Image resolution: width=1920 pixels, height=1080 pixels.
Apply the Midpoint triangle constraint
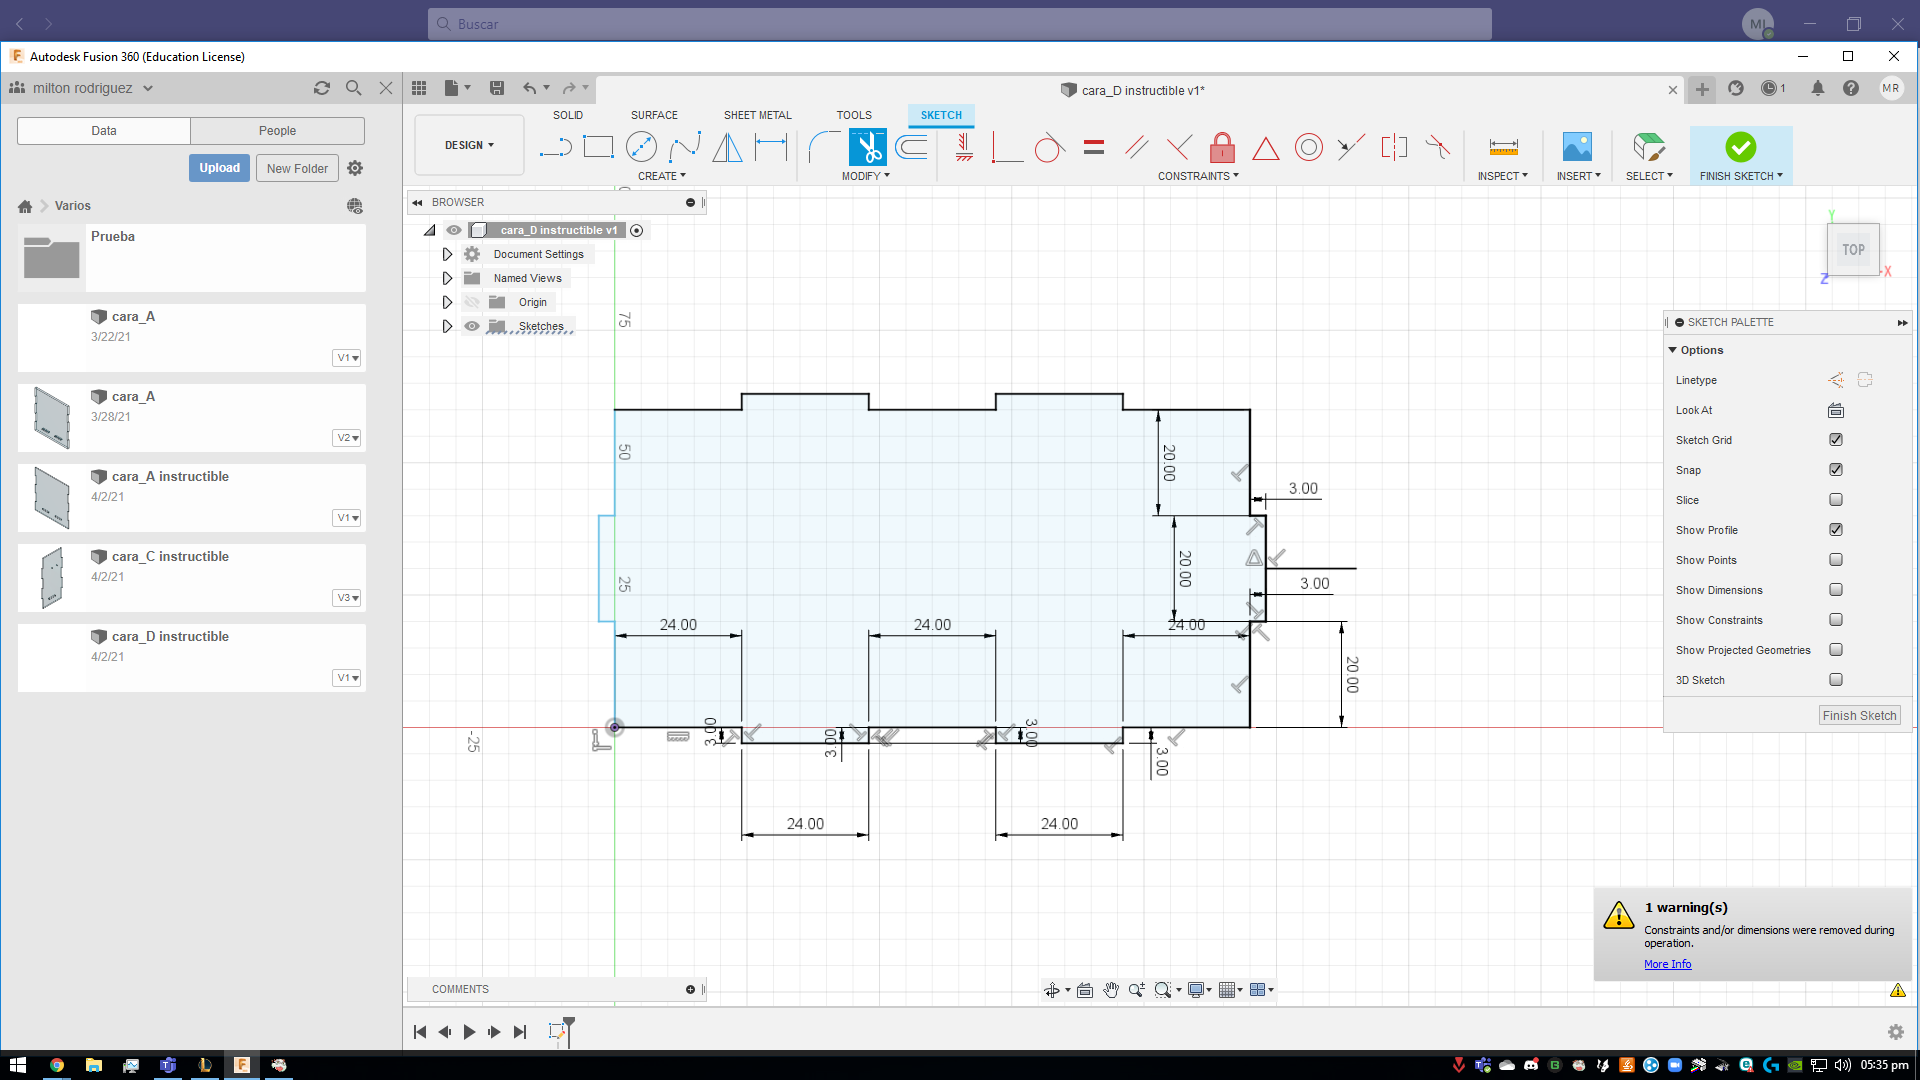click(1266, 149)
